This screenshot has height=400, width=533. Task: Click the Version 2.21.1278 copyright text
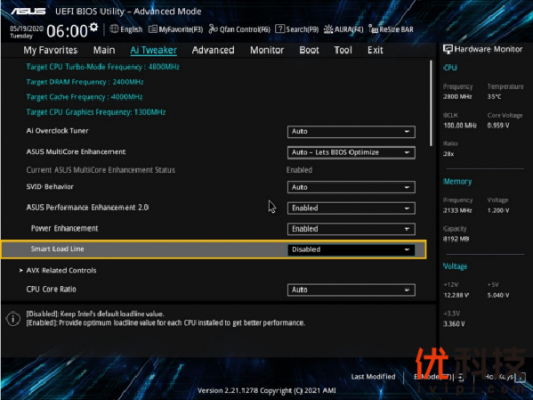pos(266,390)
